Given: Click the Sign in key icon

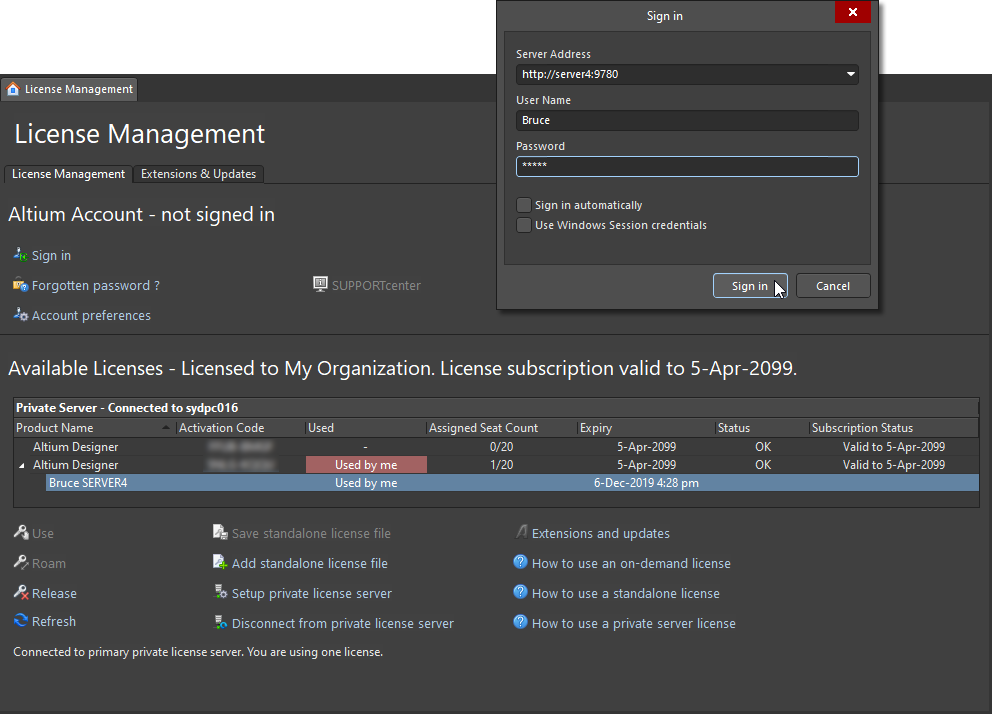Looking at the screenshot, I should (20, 255).
